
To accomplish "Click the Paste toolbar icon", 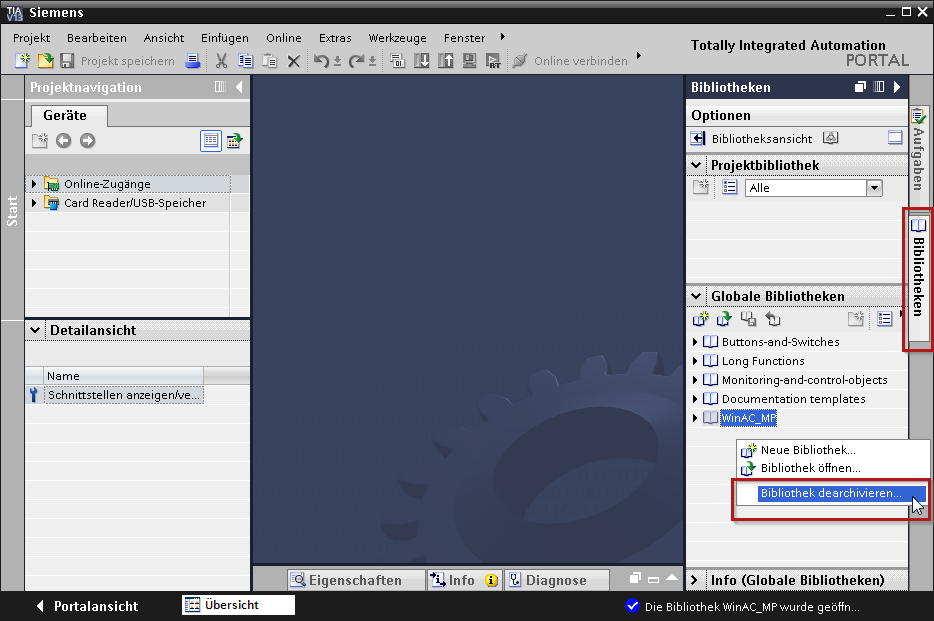I will (x=270, y=61).
